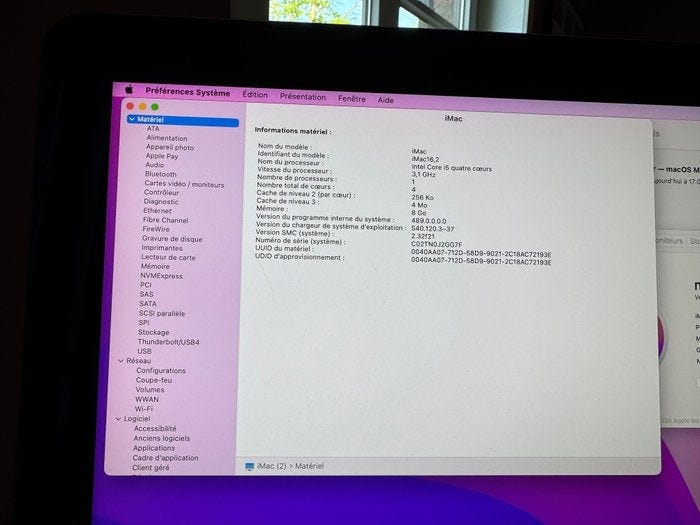The width and height of the screenshot is (700, 525).
Task: Open the Présentation menu
Action: [303, 97]
